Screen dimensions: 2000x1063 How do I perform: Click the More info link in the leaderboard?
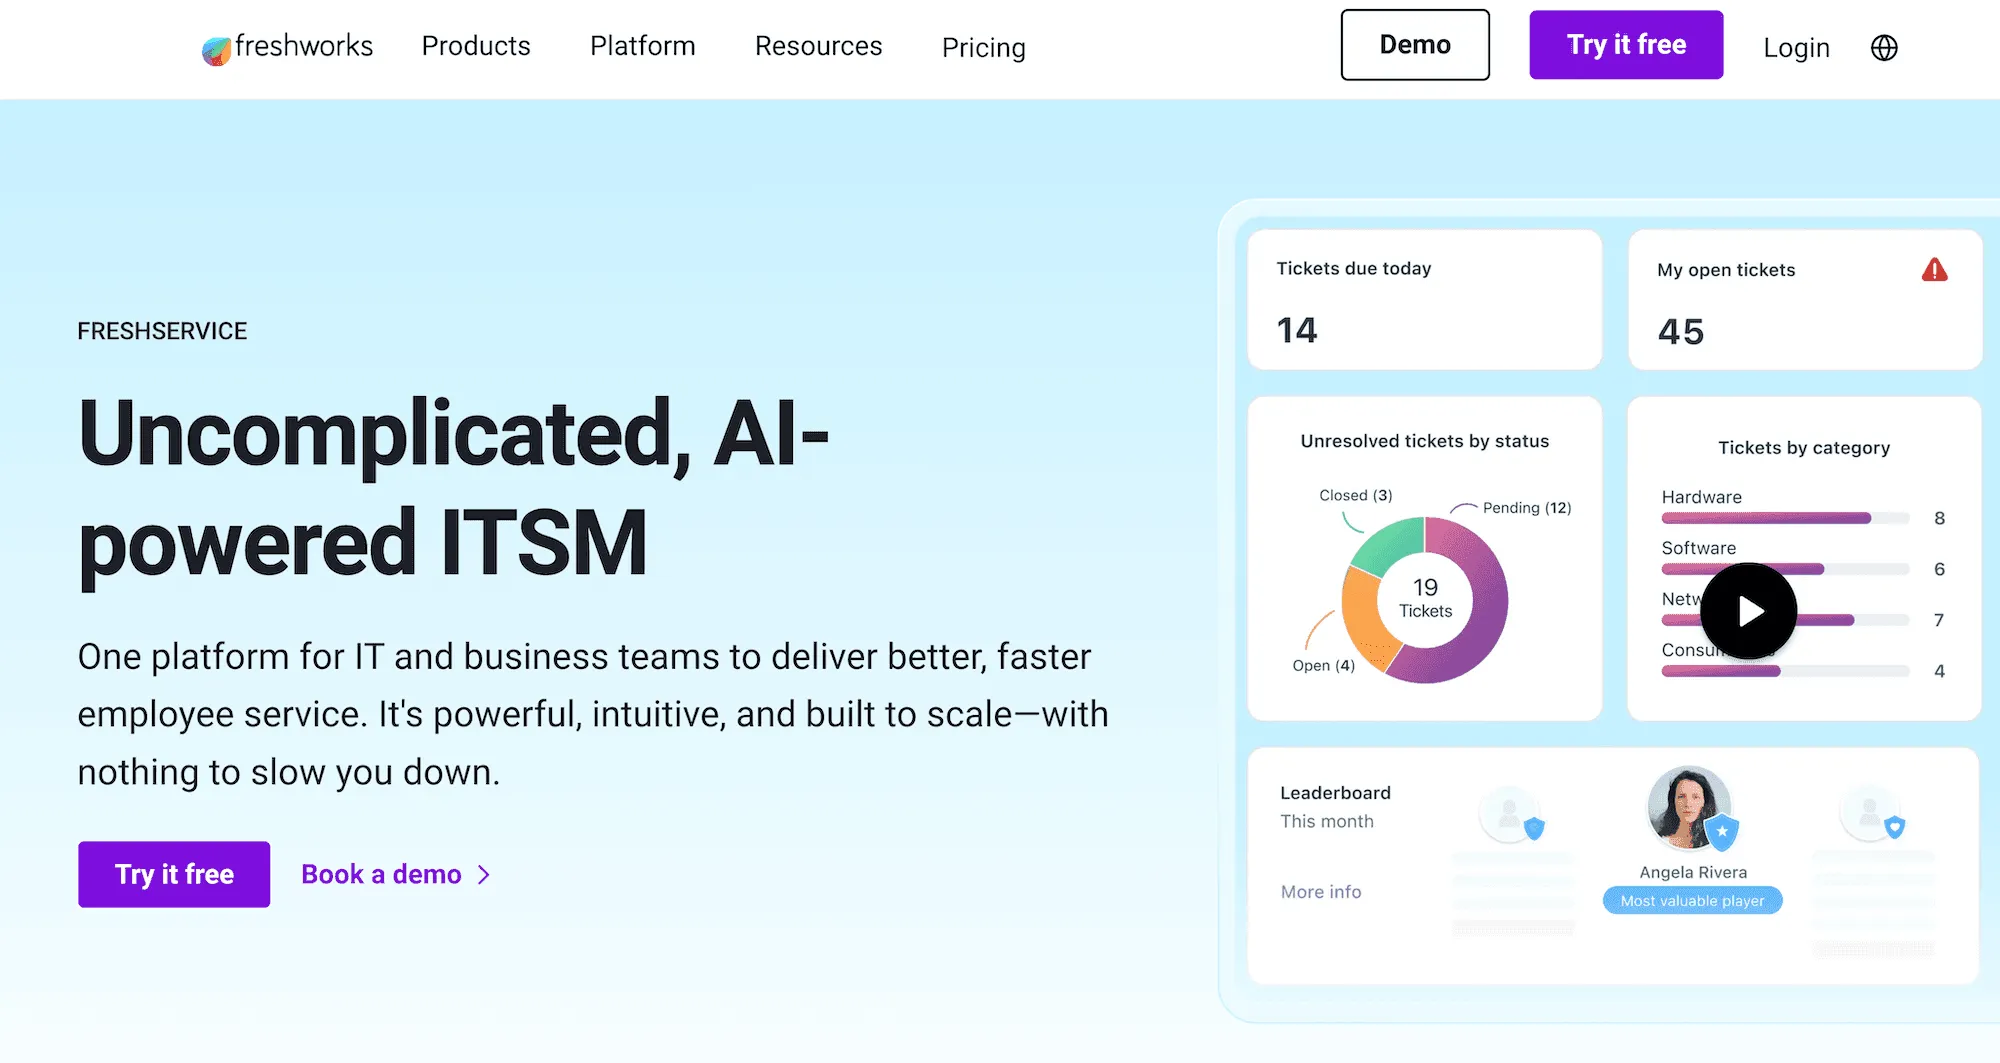click(1320, 891)
